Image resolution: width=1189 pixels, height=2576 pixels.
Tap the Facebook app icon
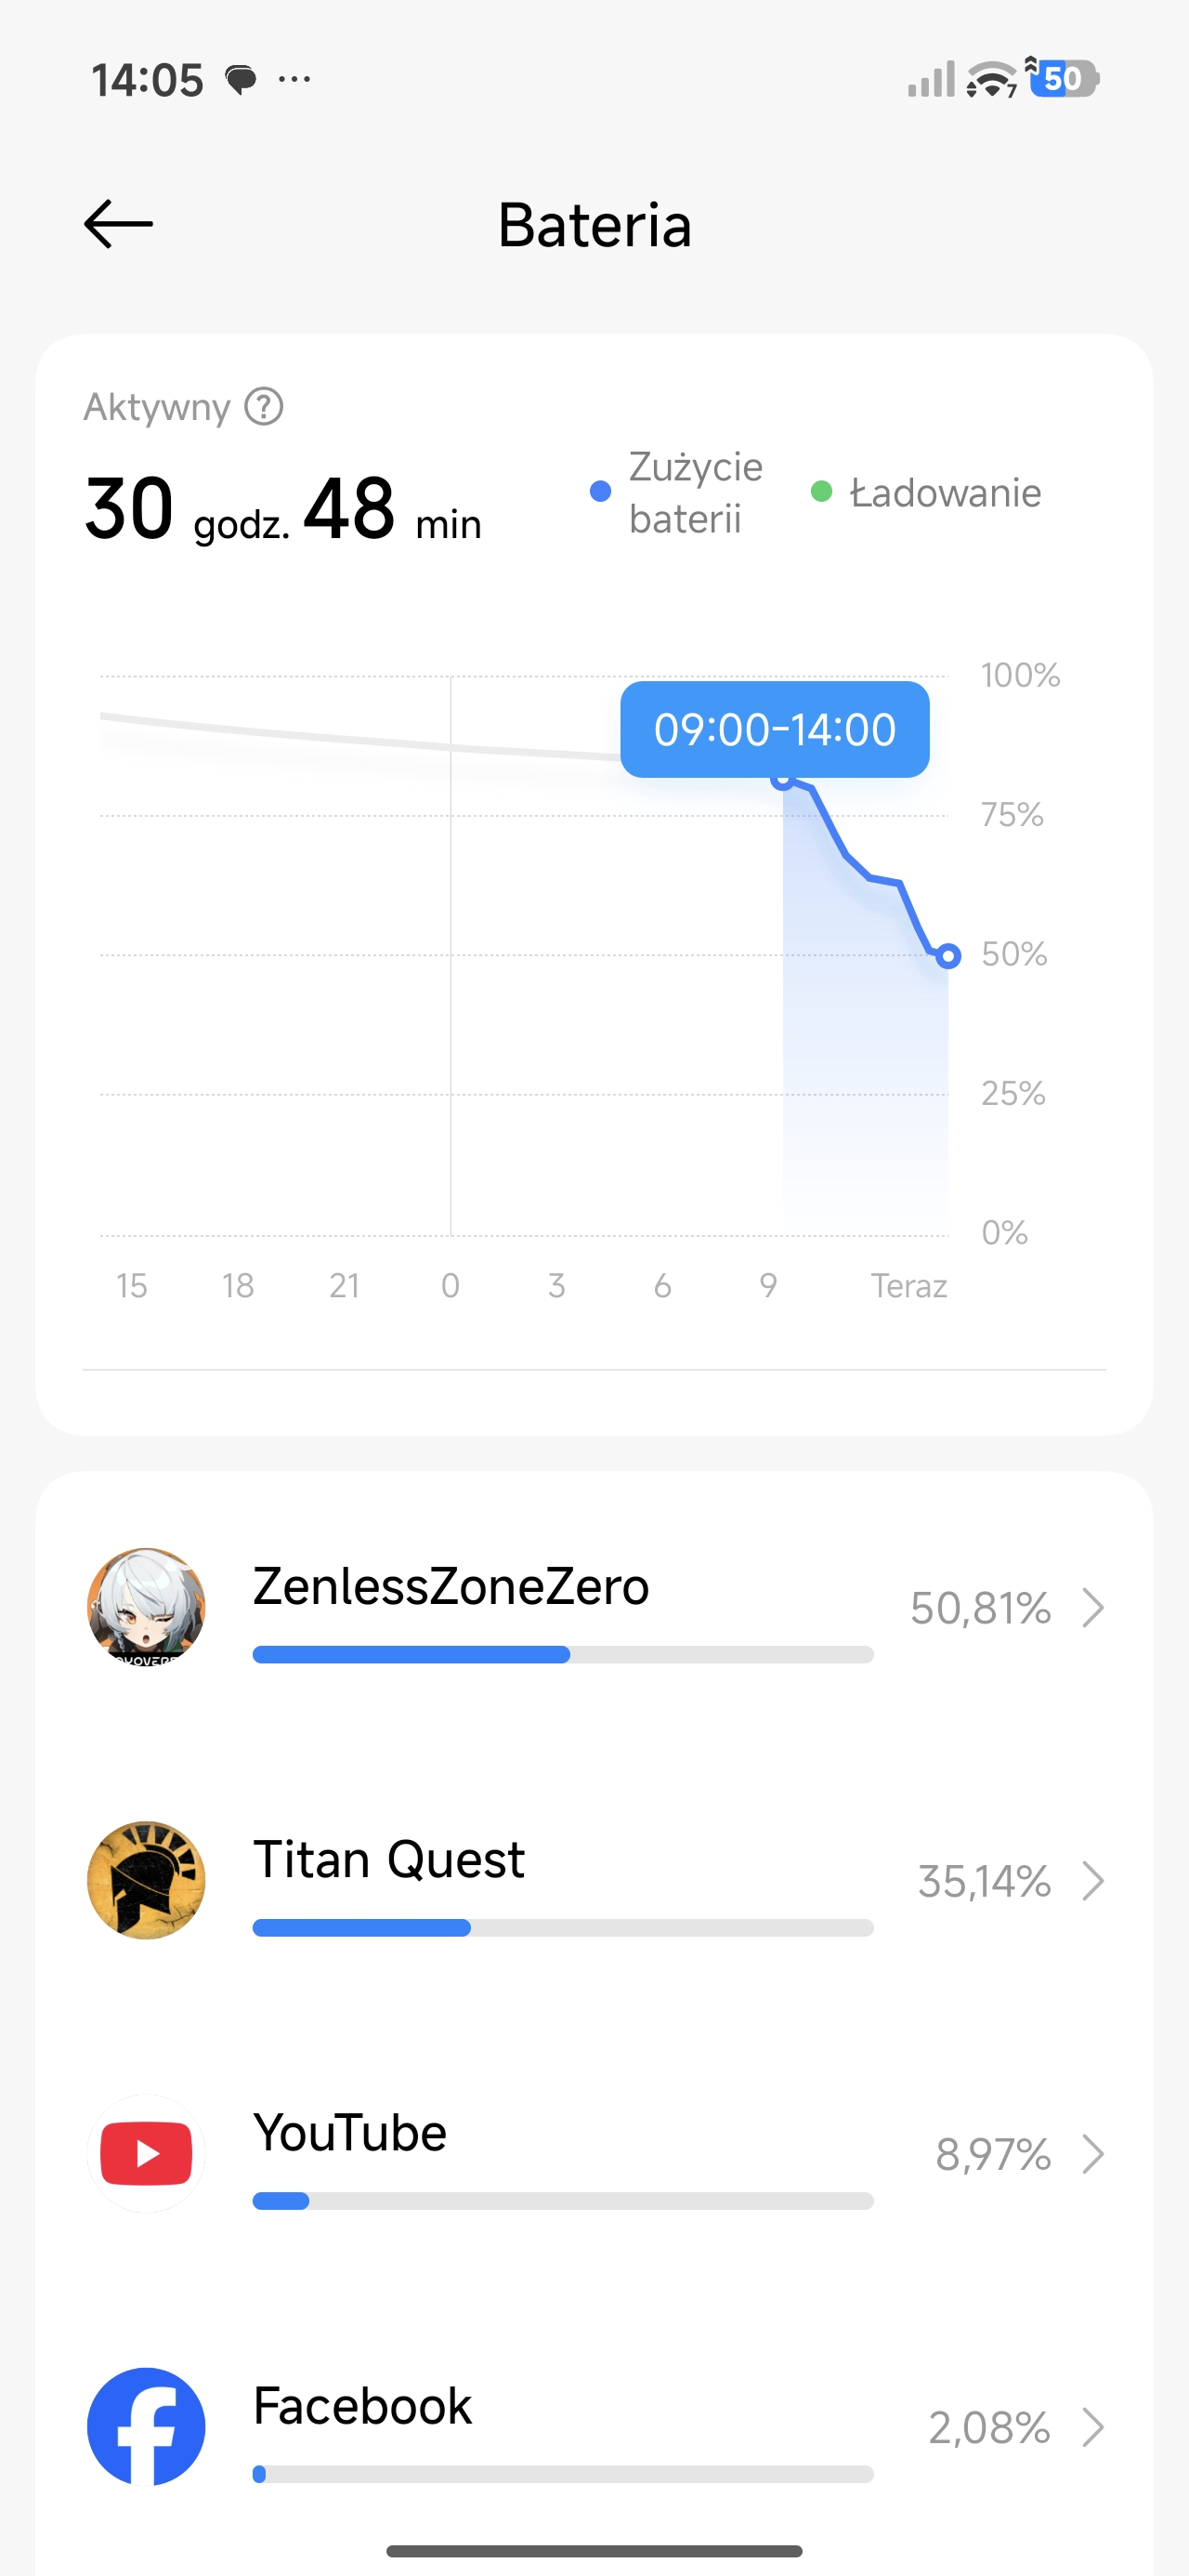146,2426
